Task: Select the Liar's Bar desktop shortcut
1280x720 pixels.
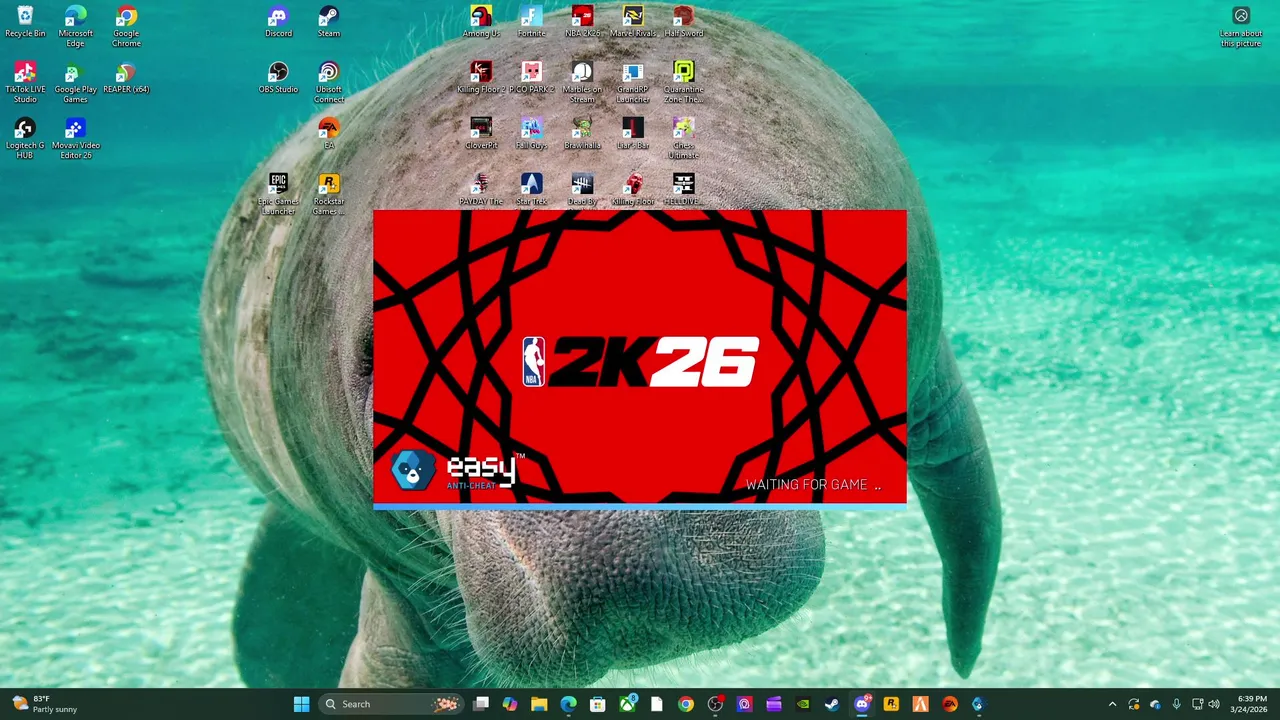Action: tap(633, 134)
